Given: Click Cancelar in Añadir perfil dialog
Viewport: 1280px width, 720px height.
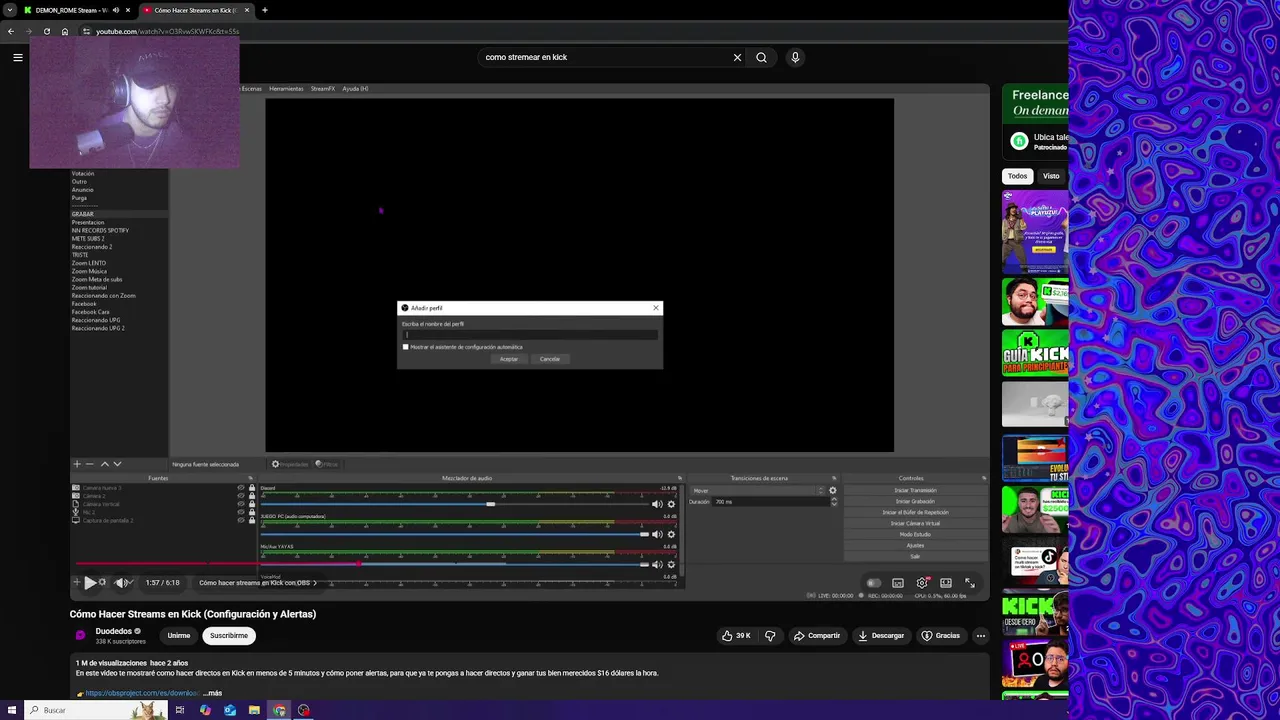Looking at the screenshot, I should pos(550,359).
